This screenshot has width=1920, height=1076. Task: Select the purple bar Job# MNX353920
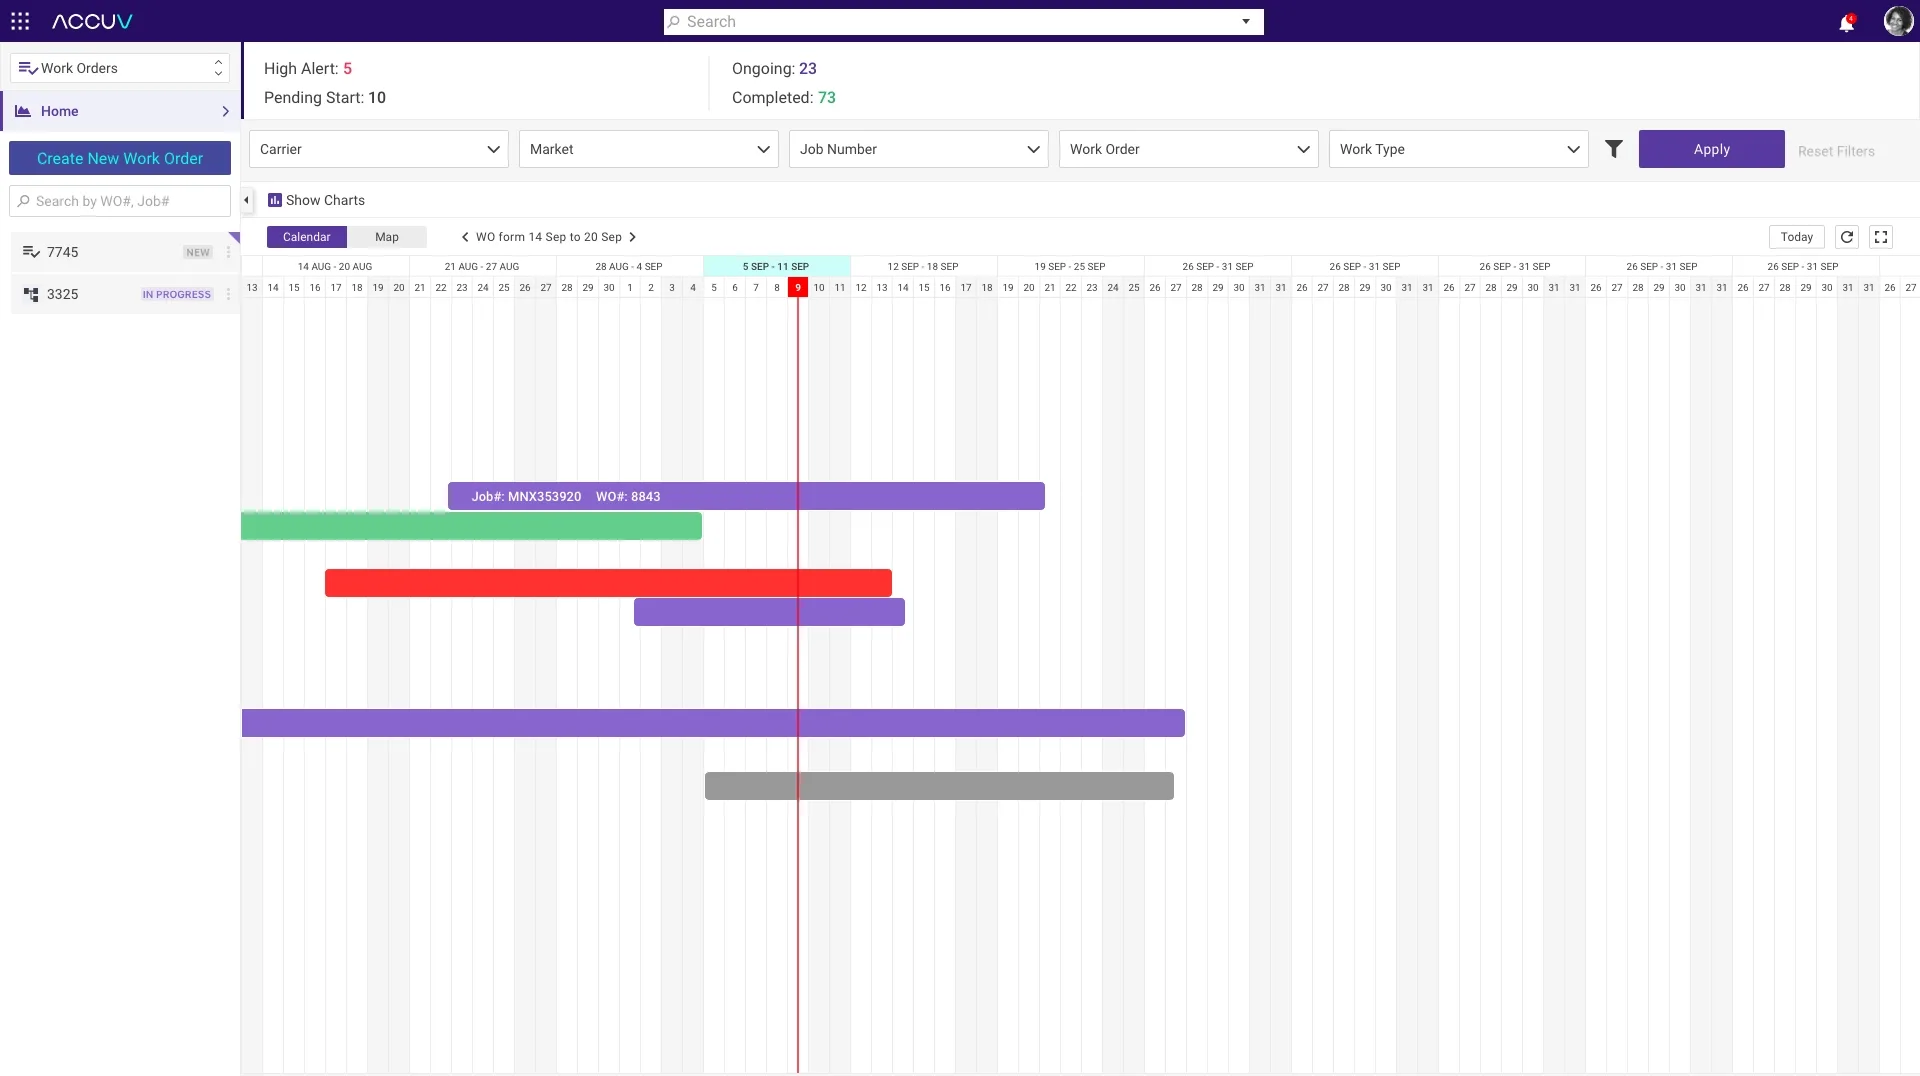point(746,496)
